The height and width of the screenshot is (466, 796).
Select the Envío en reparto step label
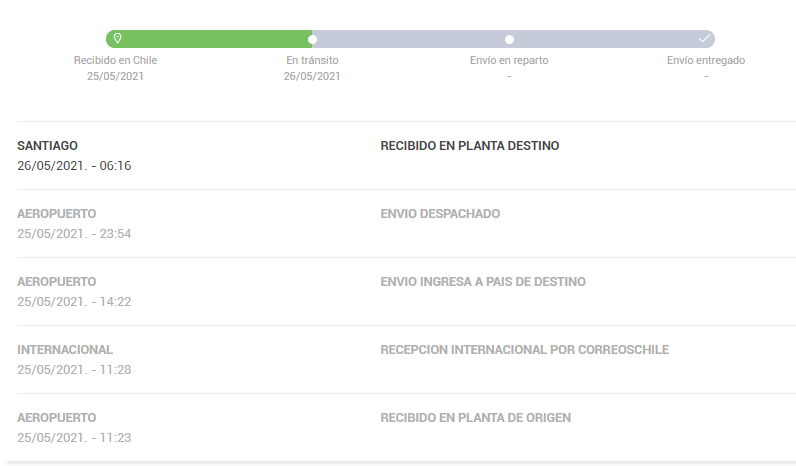509,60
